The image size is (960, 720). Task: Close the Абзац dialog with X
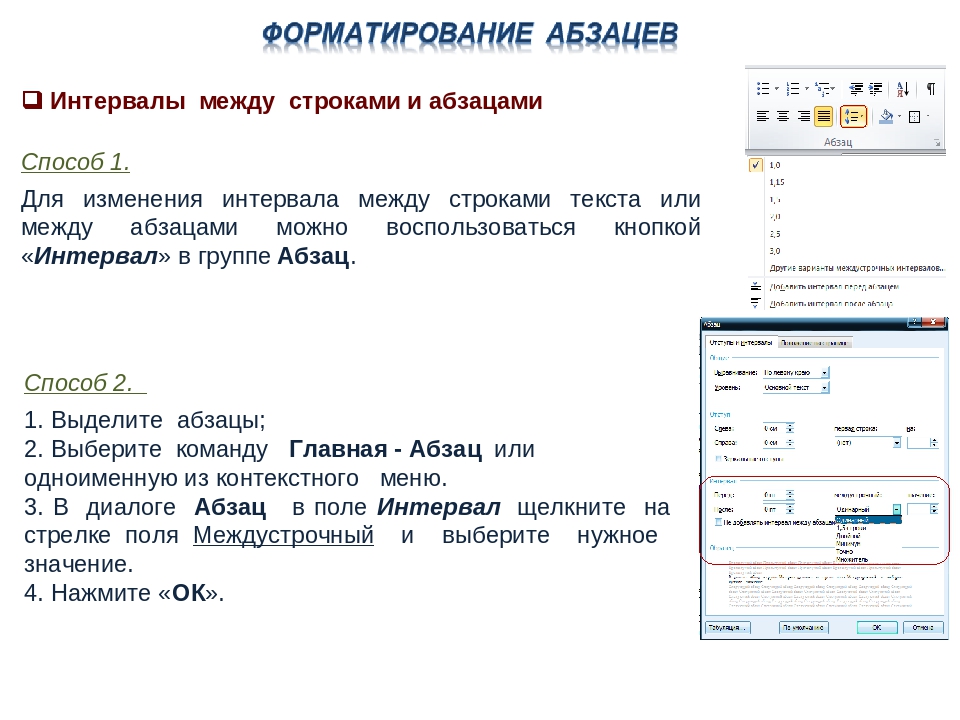[x=935, y=322]
